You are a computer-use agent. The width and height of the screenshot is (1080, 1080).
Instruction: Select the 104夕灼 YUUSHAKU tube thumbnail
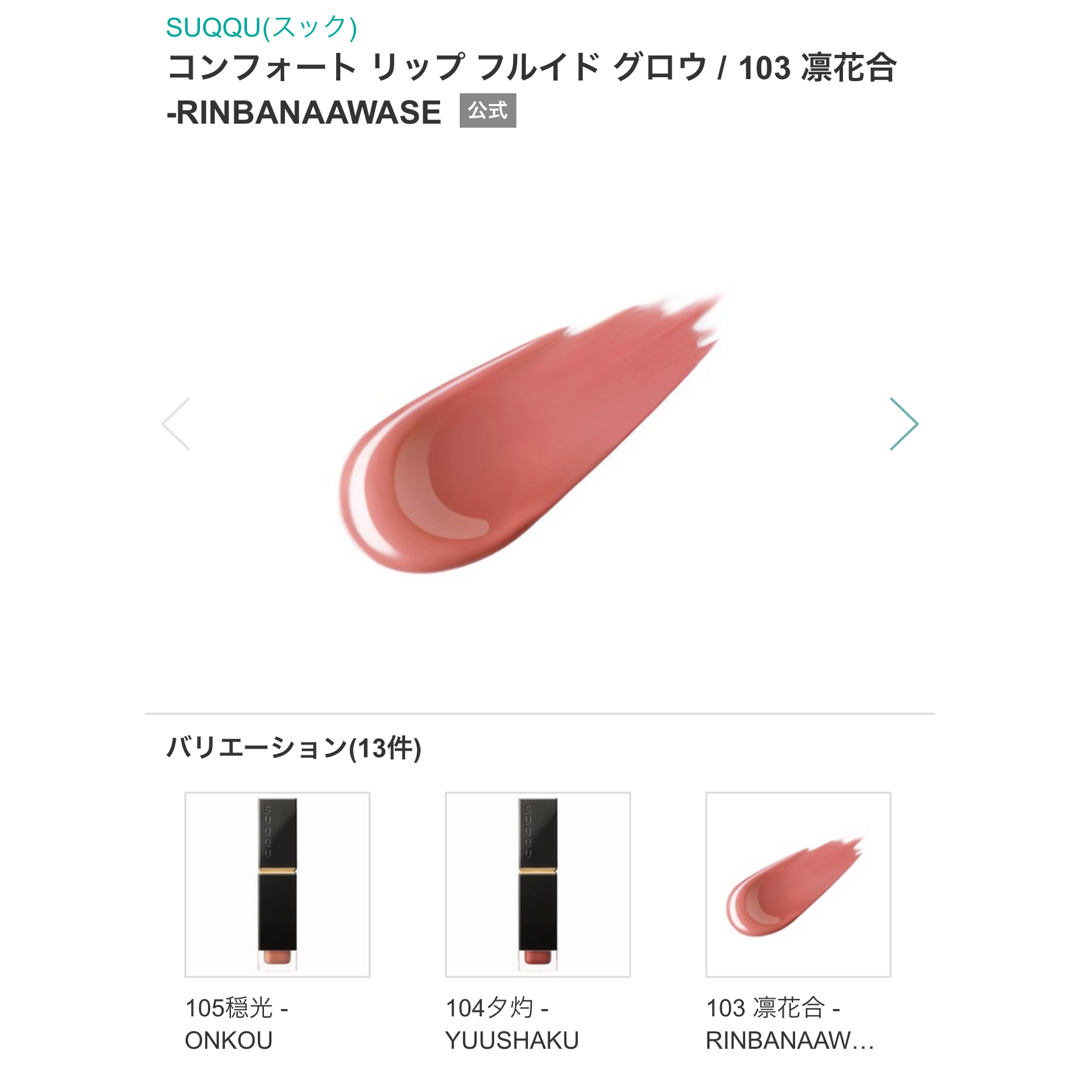[x=538, y=884]
